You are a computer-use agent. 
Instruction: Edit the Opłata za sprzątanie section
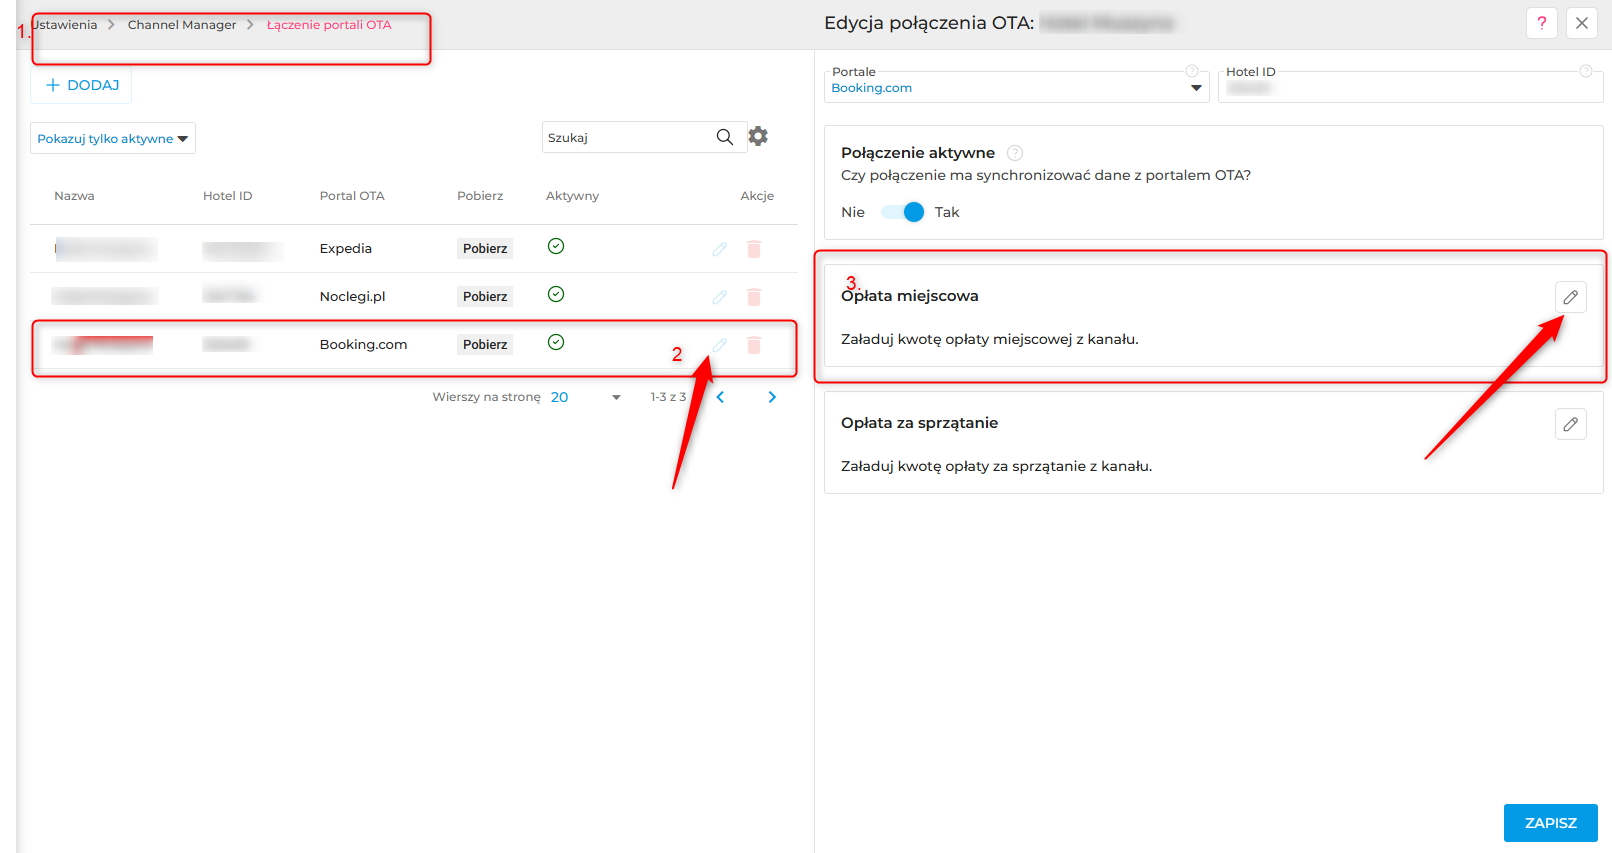[1571, 424]
